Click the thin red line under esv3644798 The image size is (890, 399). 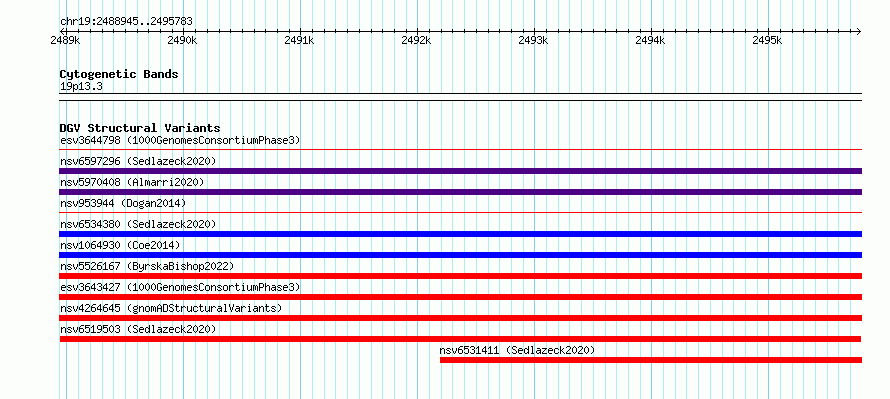460,150
